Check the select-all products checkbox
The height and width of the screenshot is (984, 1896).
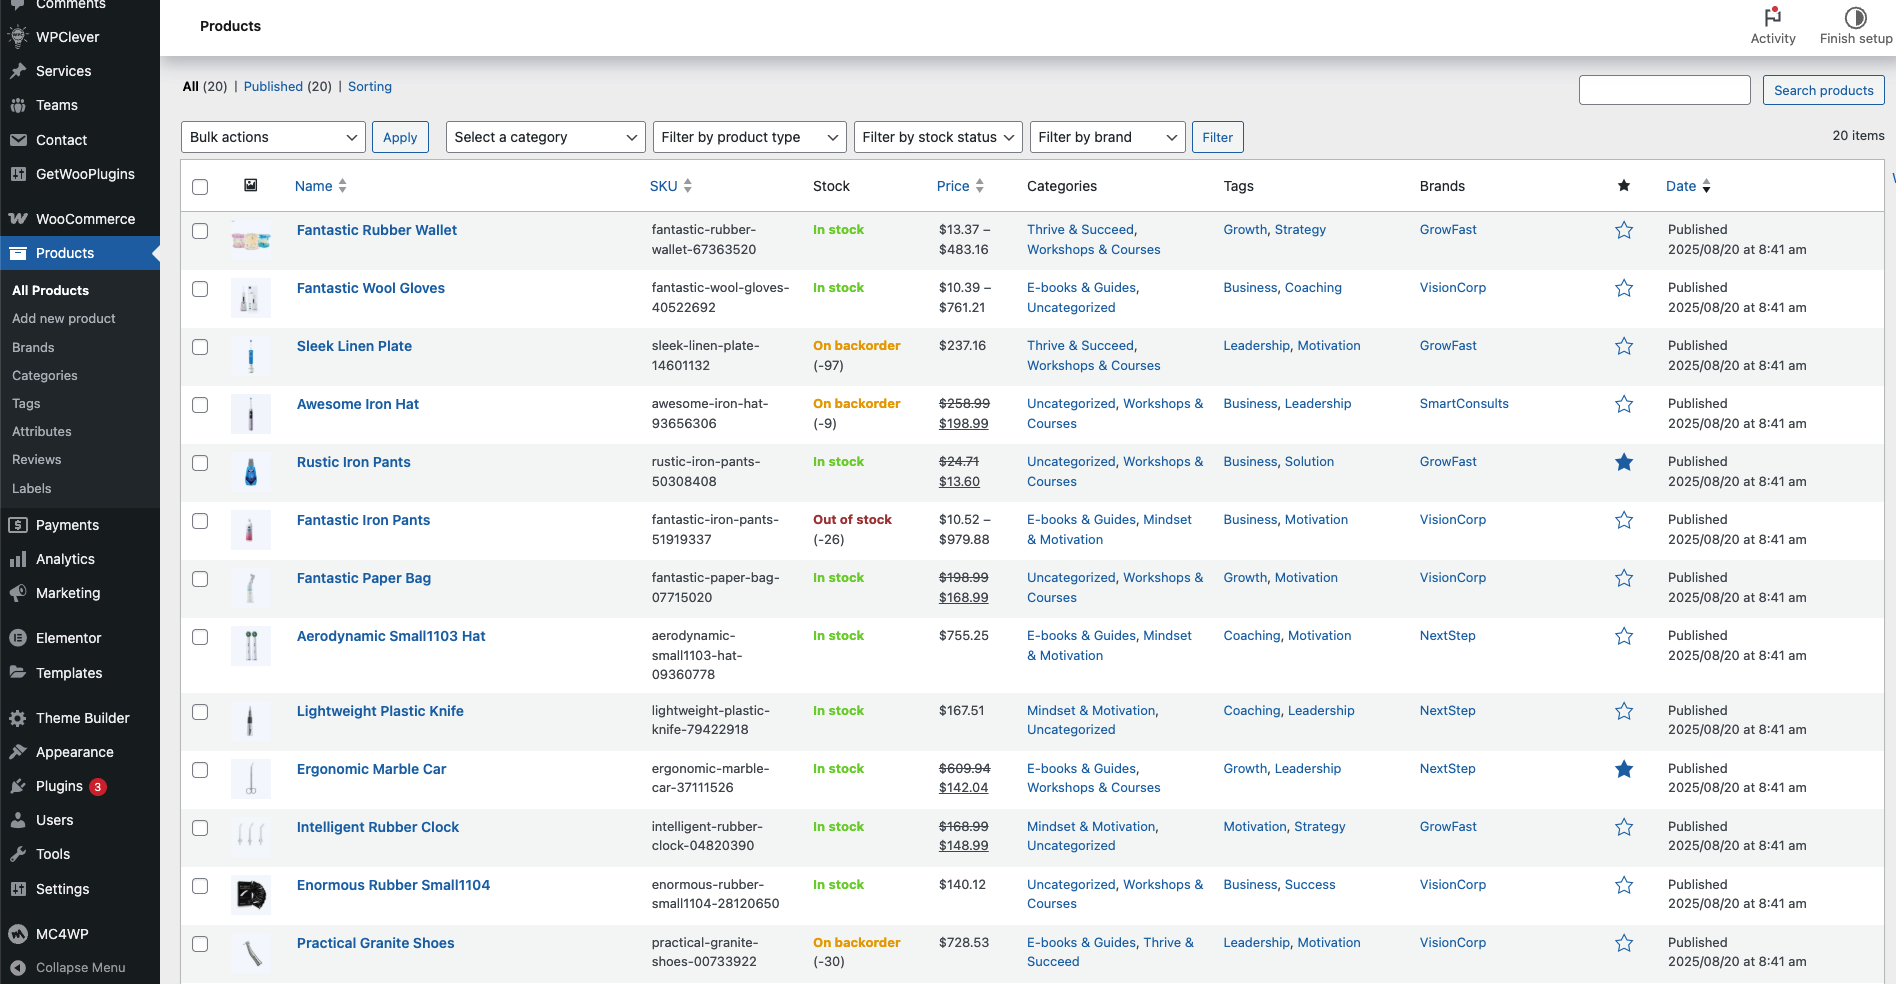pos(200,187)
